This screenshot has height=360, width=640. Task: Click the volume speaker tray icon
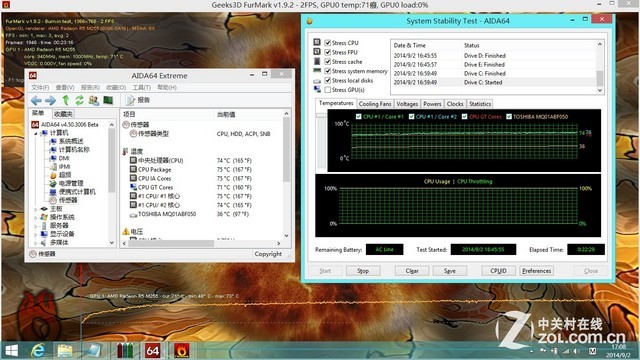576,351
